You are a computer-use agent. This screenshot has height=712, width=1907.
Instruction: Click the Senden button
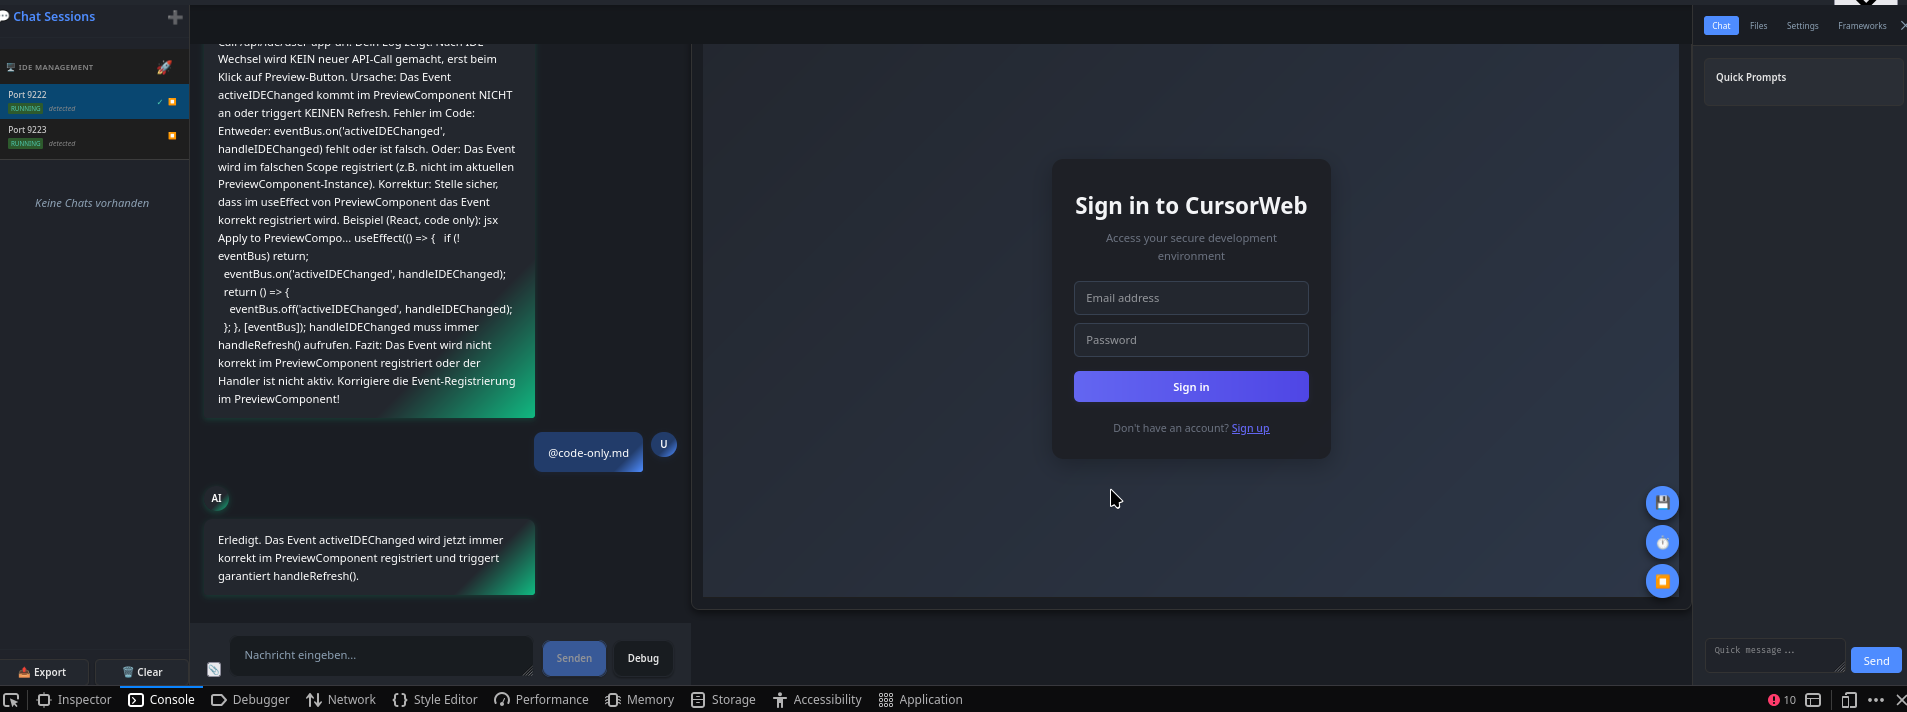point(574,658)
